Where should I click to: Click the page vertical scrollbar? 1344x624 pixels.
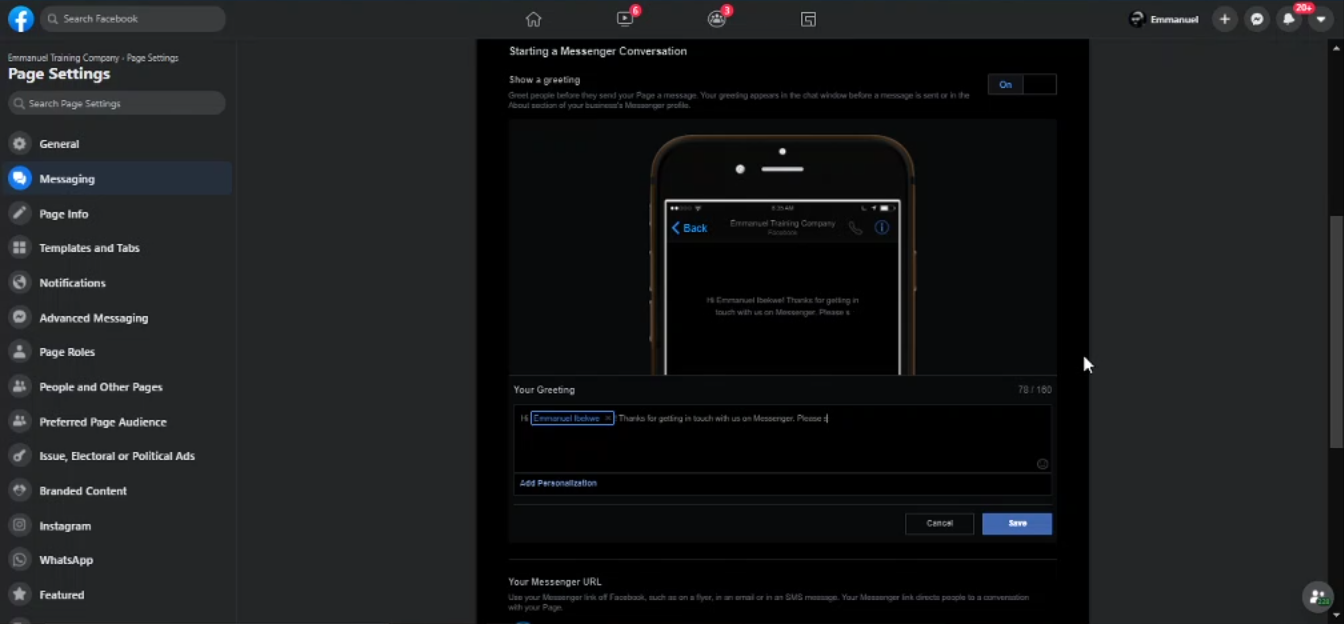point(1337,332)
